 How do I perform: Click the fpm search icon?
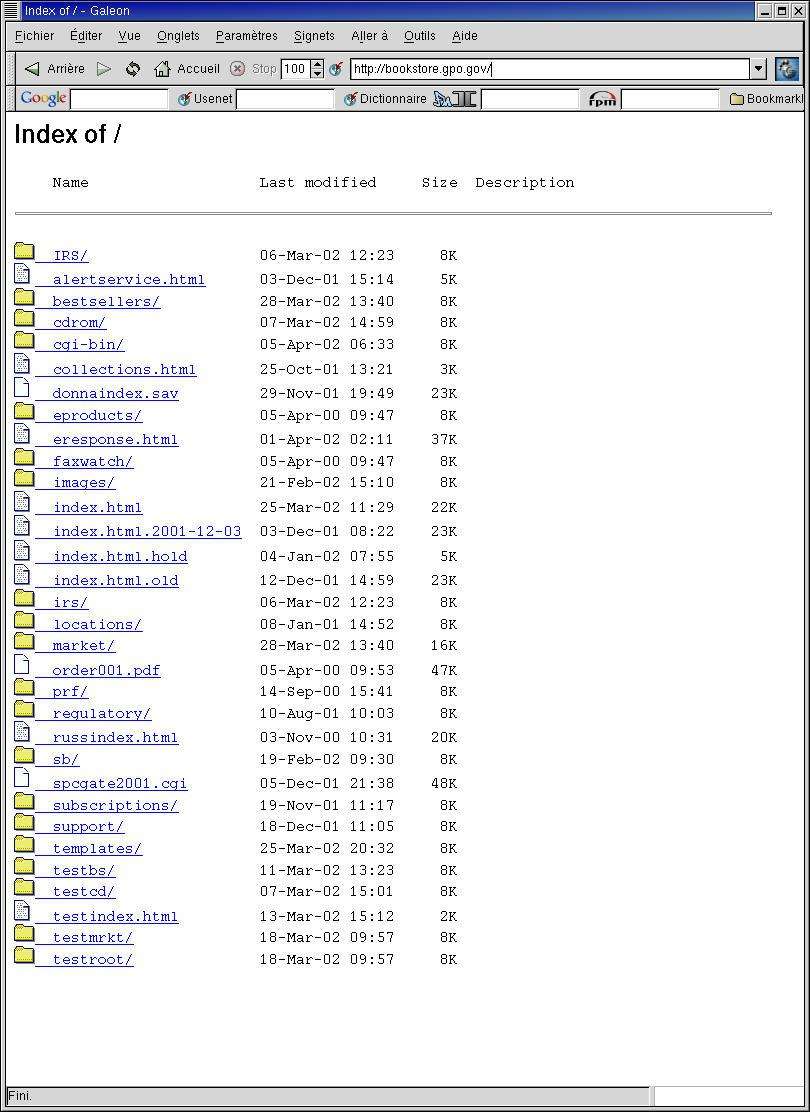[601, 99]
